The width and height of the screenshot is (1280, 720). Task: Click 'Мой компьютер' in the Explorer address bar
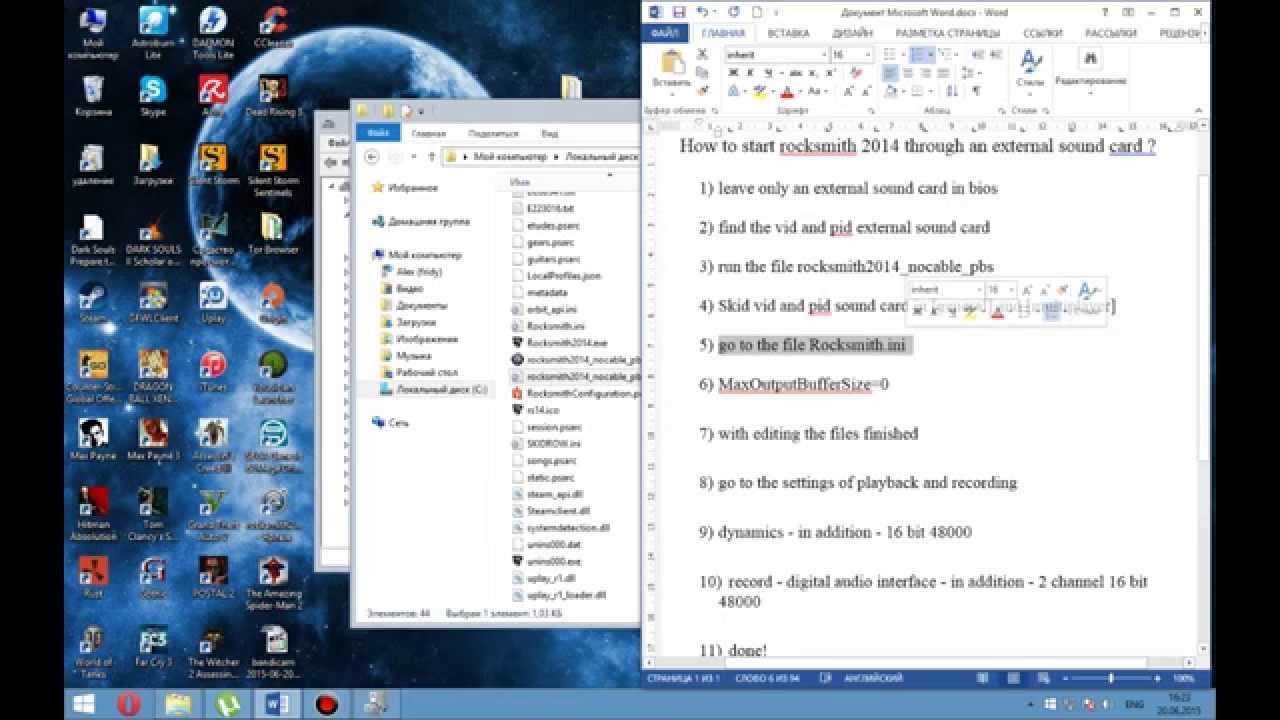[x=511, y=157]
